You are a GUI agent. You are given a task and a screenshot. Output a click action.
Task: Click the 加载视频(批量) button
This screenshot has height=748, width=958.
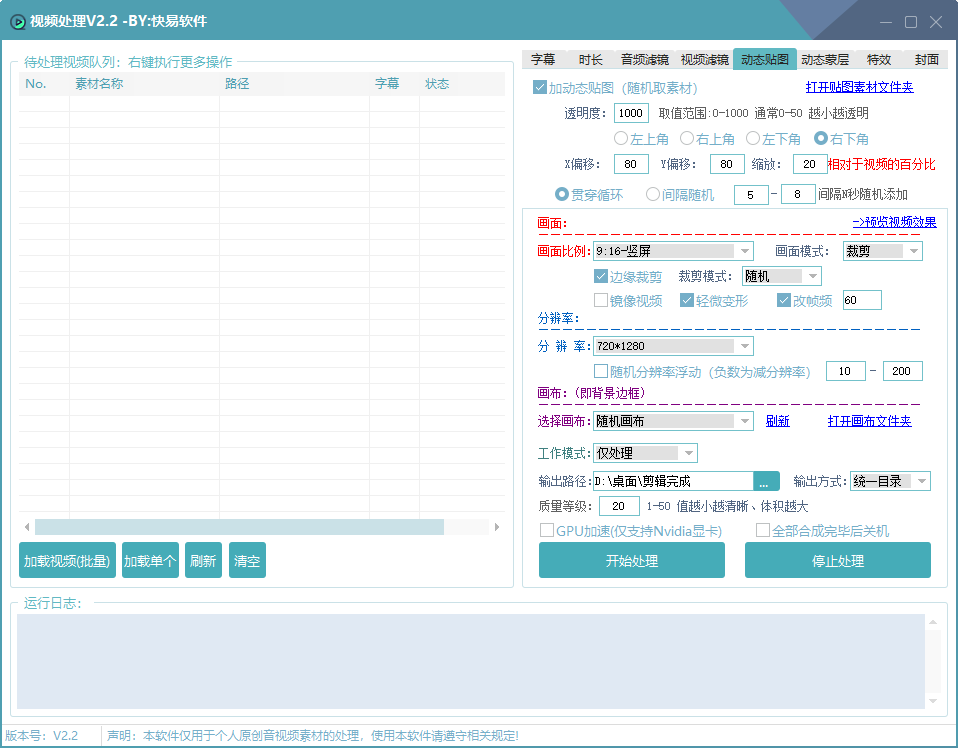click(x=67, y=561)
